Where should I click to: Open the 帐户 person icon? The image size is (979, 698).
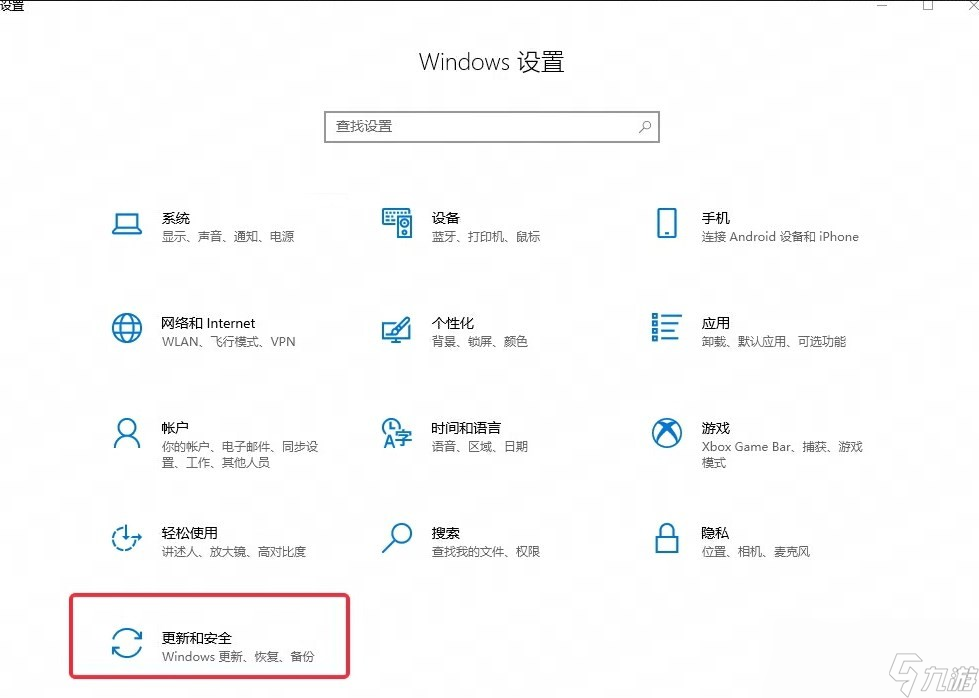click(x=127, y=433)
